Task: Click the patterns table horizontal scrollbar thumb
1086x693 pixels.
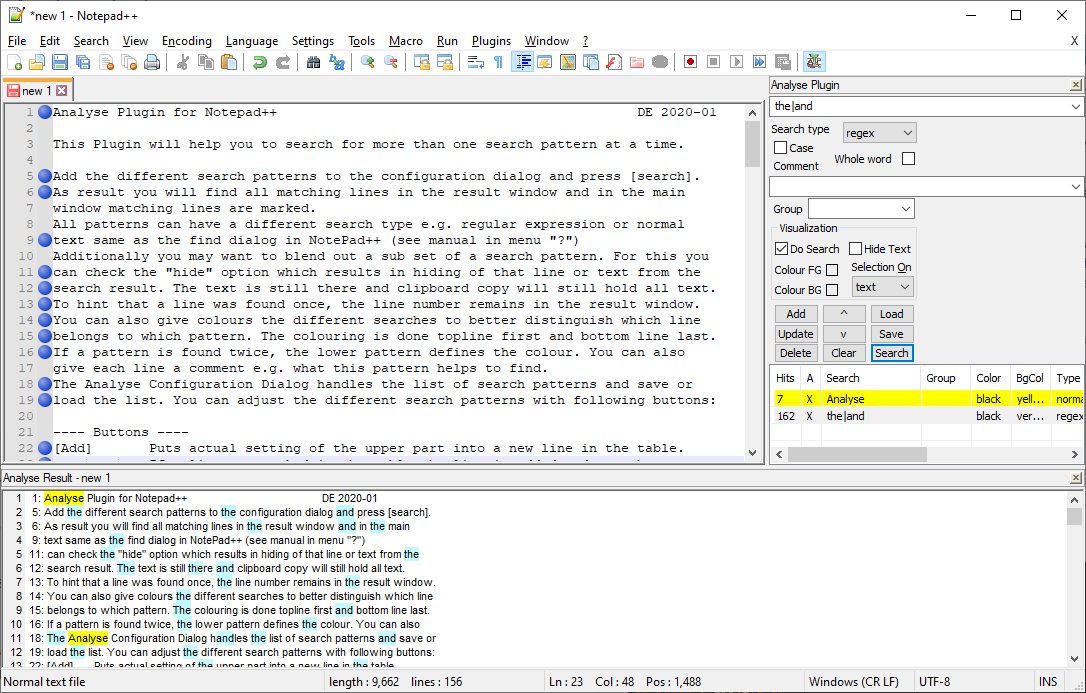Action: point(857,455)
